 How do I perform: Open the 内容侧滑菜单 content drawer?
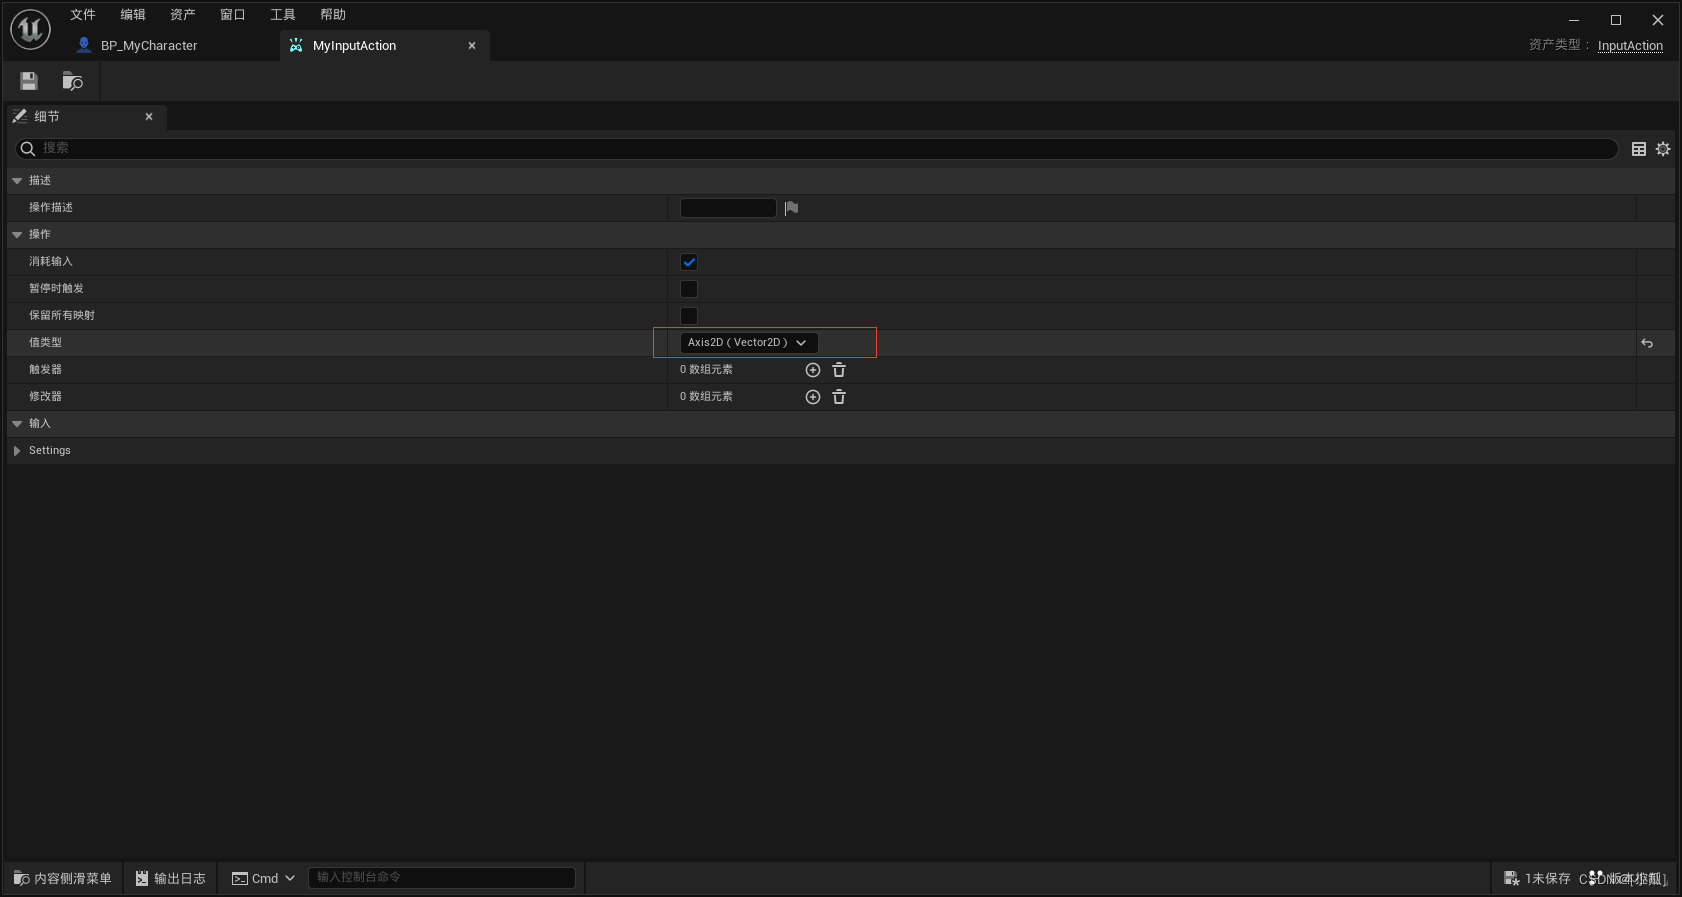pos(63,878)
